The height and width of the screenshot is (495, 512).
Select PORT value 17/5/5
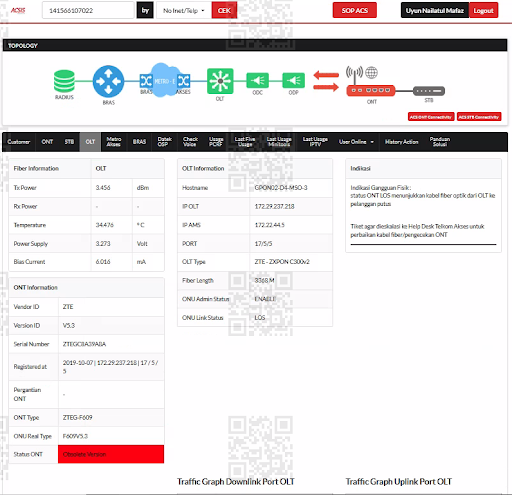(x=263, y=244)
